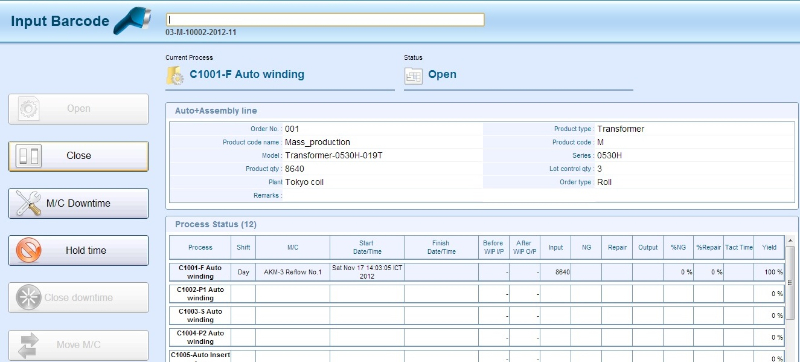
Task: Select the NG column header
Action: pyautogui.click(x=586, y=248)
